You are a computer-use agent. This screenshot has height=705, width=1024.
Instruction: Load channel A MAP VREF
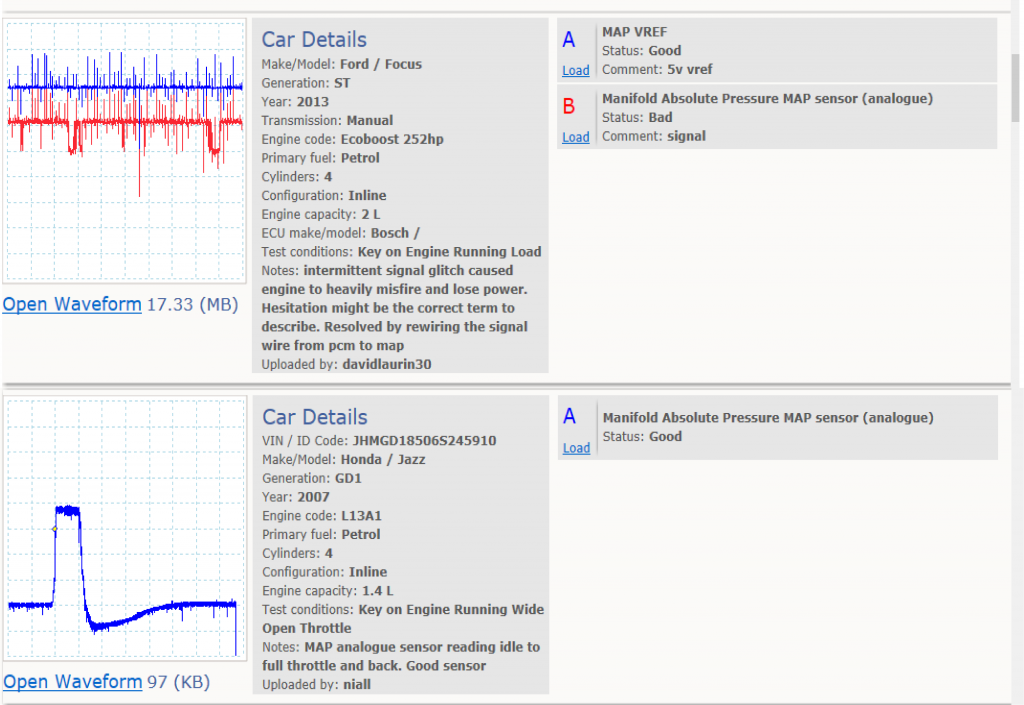pos(575,70)
